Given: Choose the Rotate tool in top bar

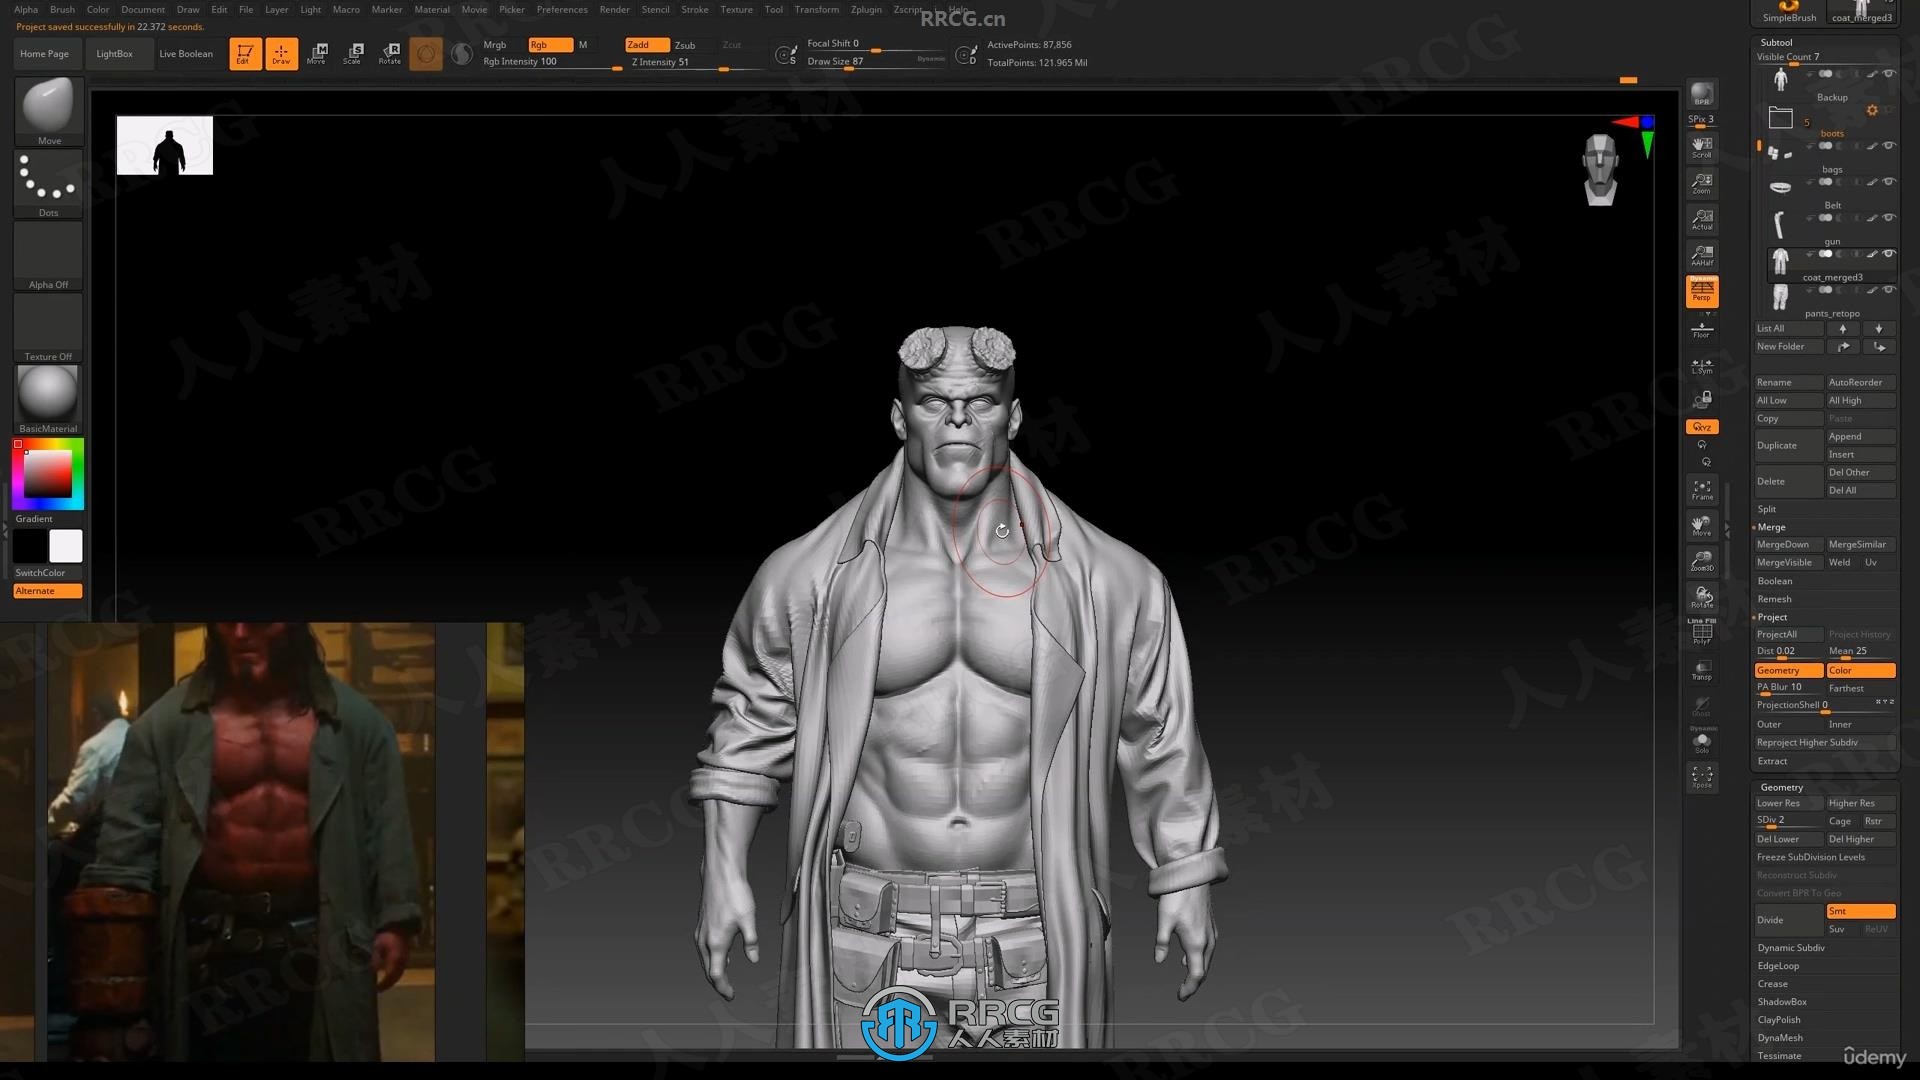Looking at the screenshot, I should (390, 53).
